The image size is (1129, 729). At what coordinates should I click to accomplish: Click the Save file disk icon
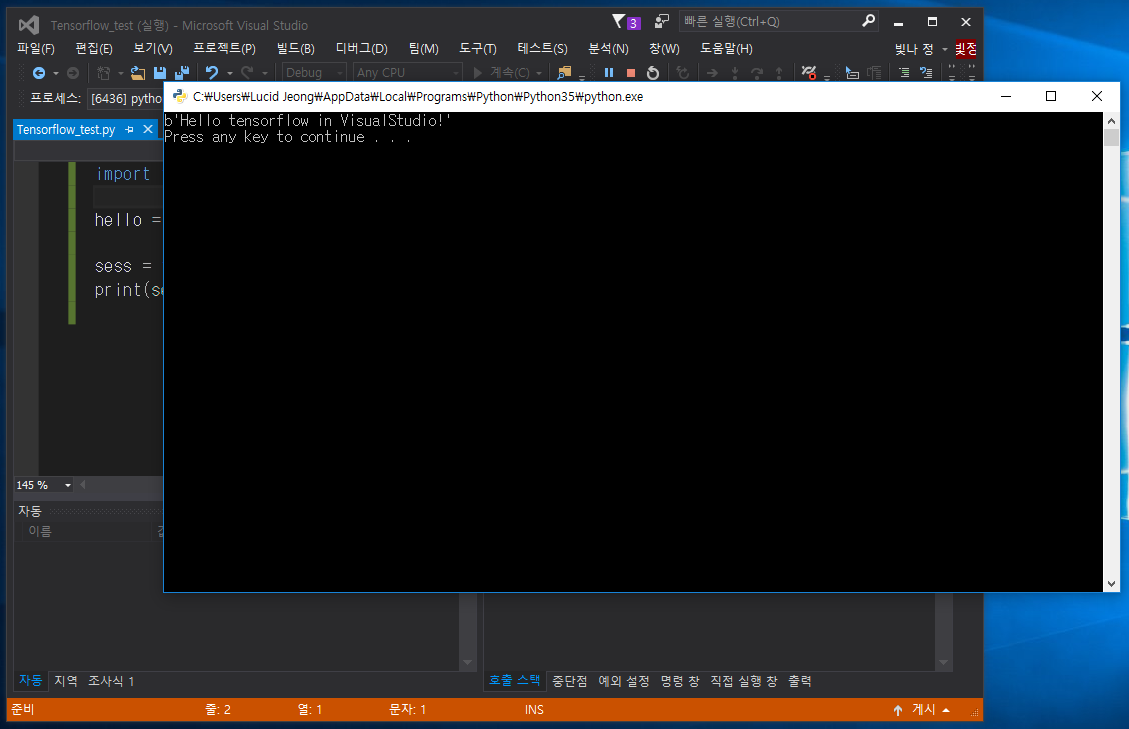[160, 73]
